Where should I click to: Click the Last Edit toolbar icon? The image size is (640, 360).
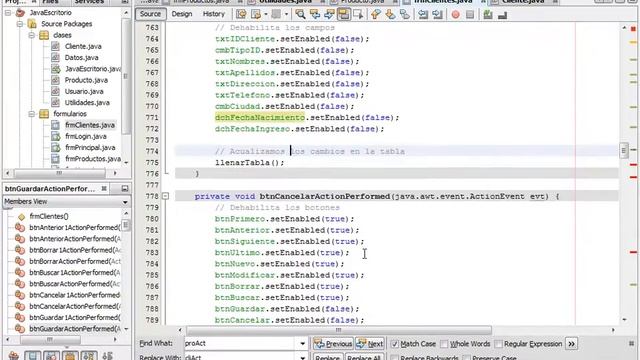[241, 15]
